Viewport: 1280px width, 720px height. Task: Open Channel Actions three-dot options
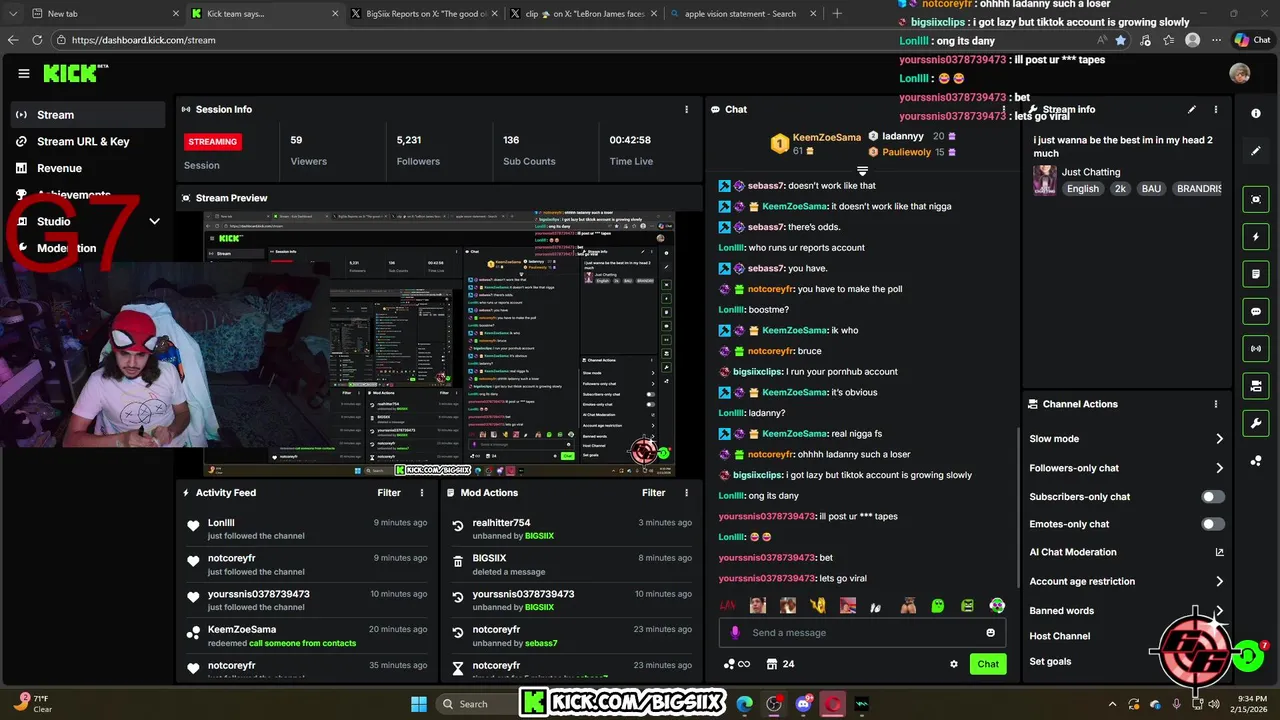coord(1216,404)
